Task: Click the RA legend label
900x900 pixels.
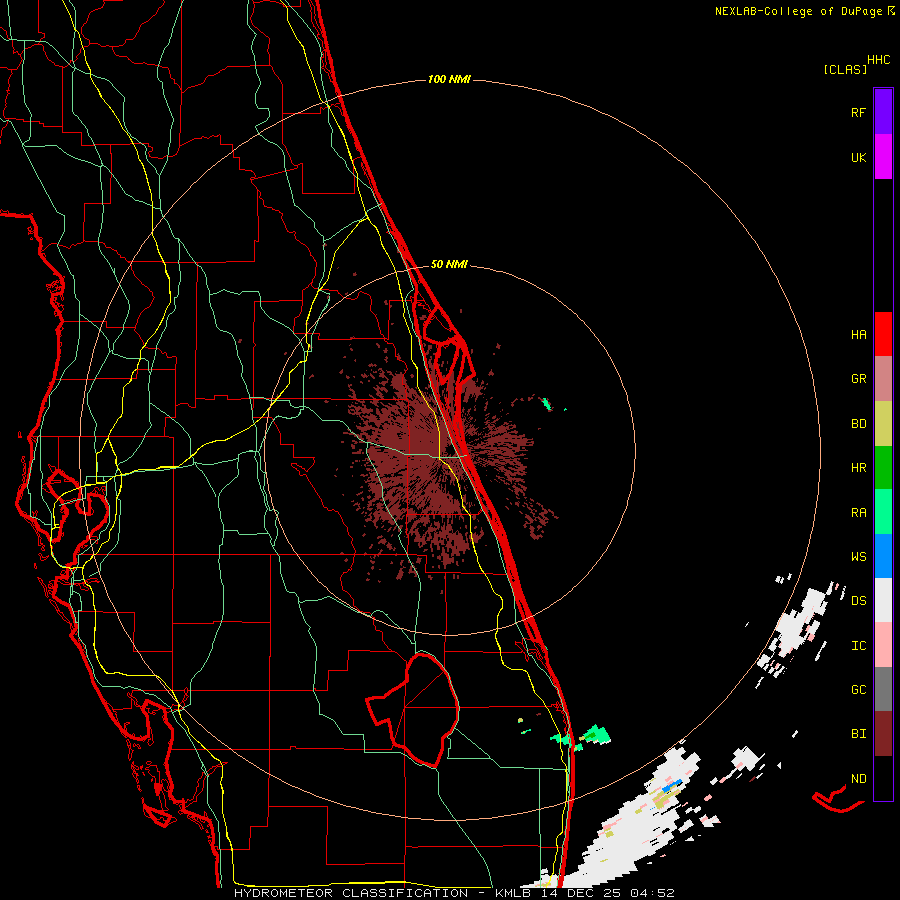Action: pyautogui.click(x=858, y=513)
